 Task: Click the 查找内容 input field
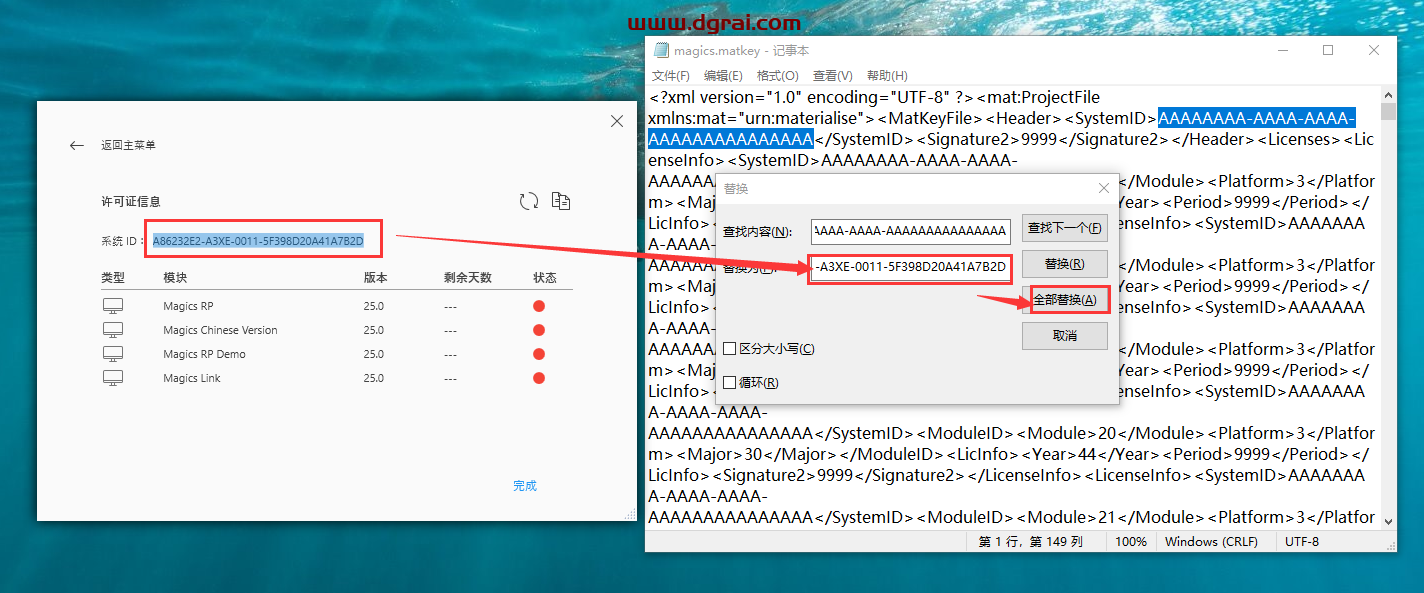tap(911, 231)
